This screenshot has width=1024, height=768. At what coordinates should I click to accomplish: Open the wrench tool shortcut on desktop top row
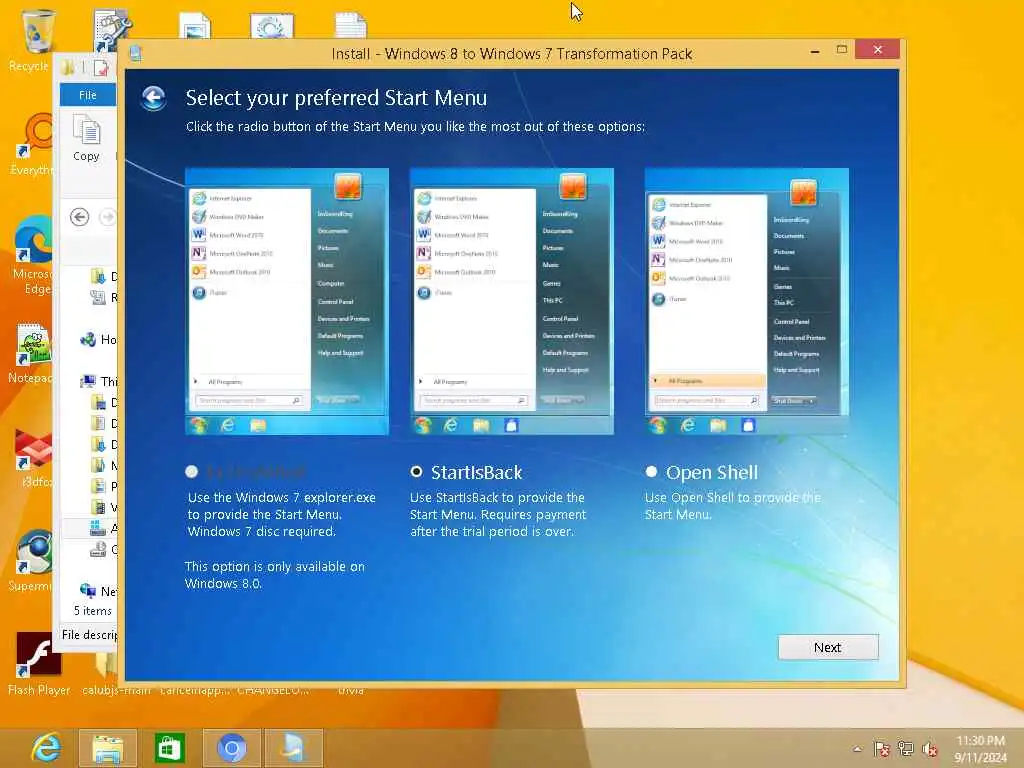point(112,29)
